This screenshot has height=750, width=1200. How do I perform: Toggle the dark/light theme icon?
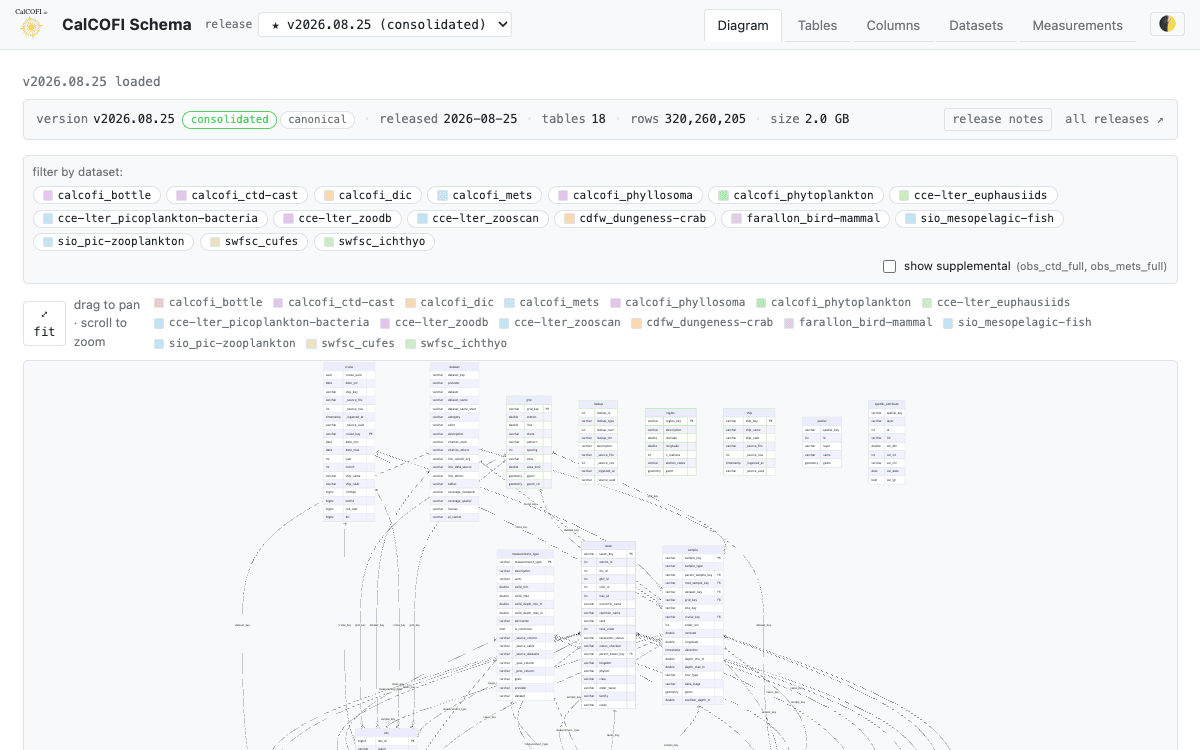[x=1167, y=24]
